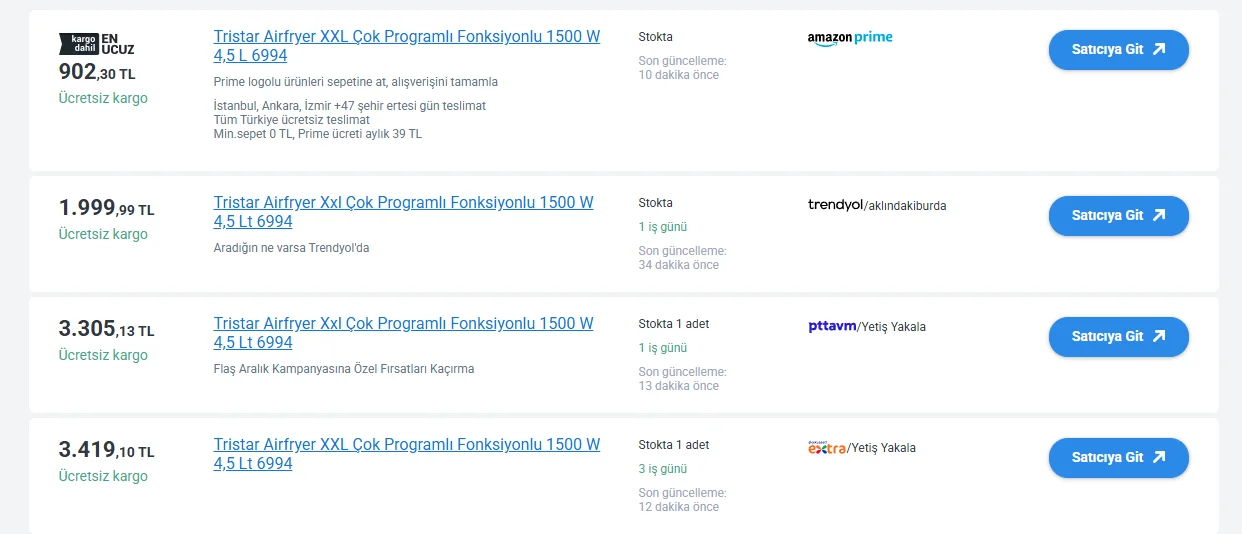Click the Hepsiburada Extra seller logo
The image size is (1242, 534).
coord(827,447)
